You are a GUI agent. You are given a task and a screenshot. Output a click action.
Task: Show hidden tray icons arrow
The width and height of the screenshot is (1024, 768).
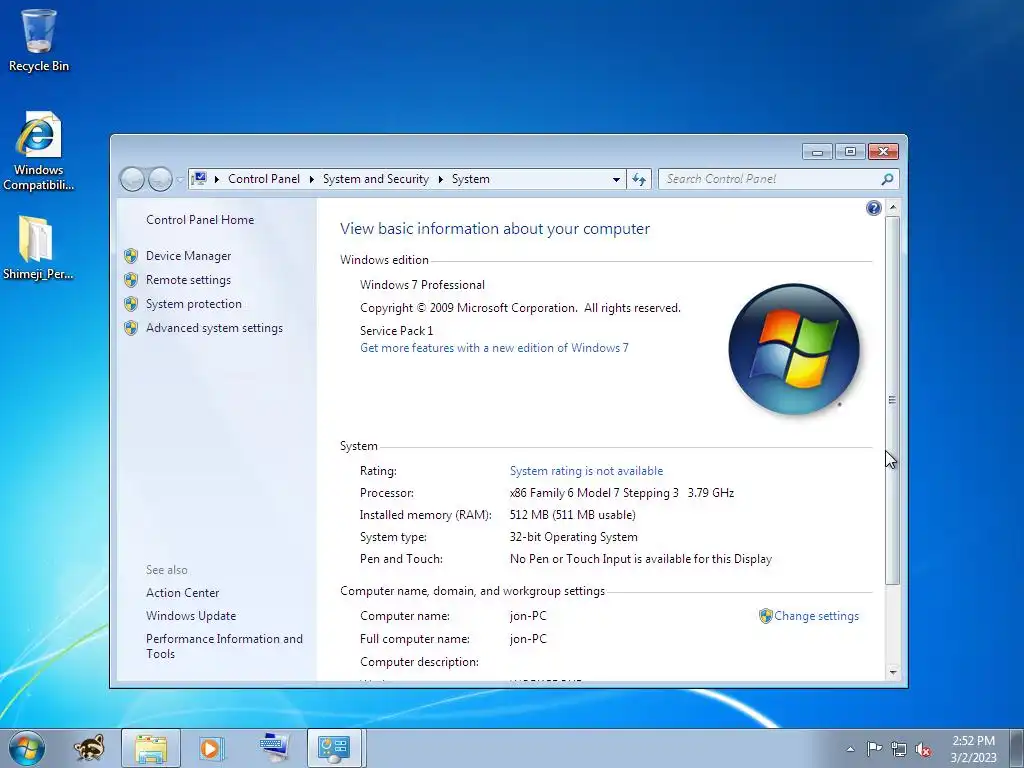(x=850, y=749)
